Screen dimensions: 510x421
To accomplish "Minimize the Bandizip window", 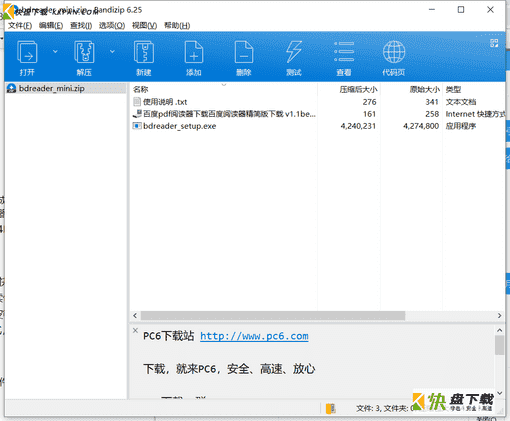I will pos(432,10).
